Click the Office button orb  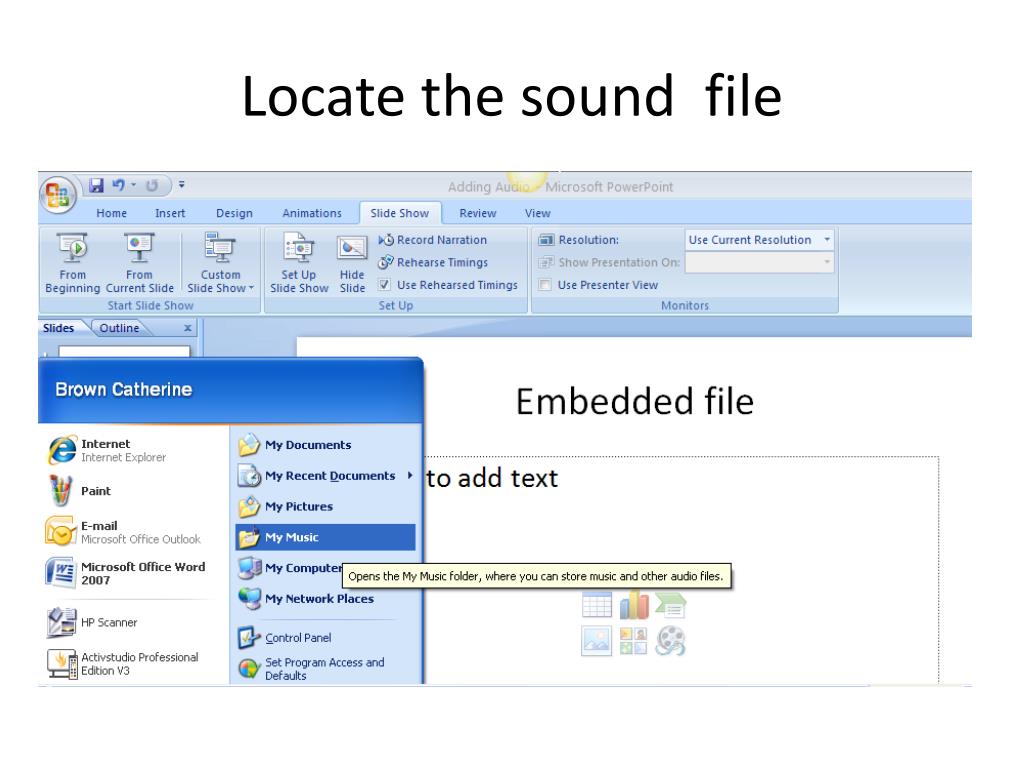pos(57,195)
